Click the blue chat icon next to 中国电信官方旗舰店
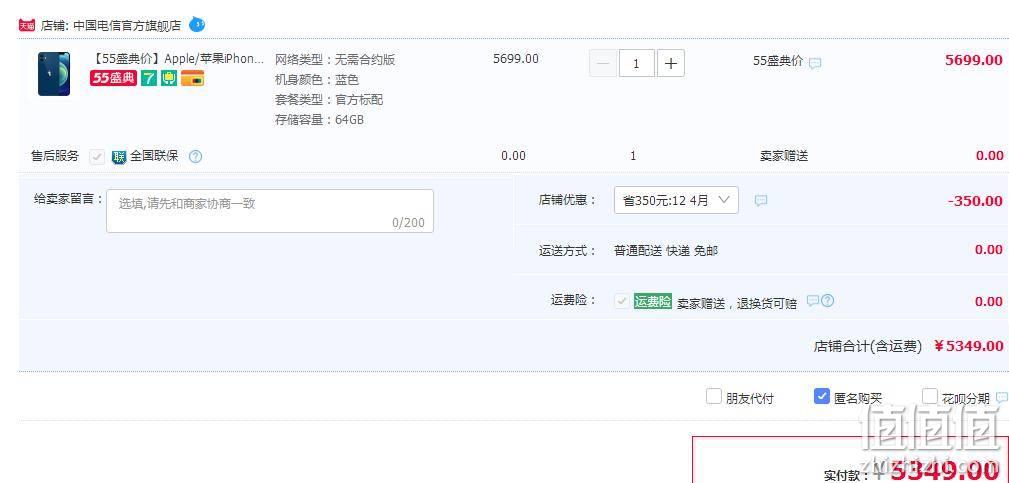1009x483 pixels. point(197,24)
